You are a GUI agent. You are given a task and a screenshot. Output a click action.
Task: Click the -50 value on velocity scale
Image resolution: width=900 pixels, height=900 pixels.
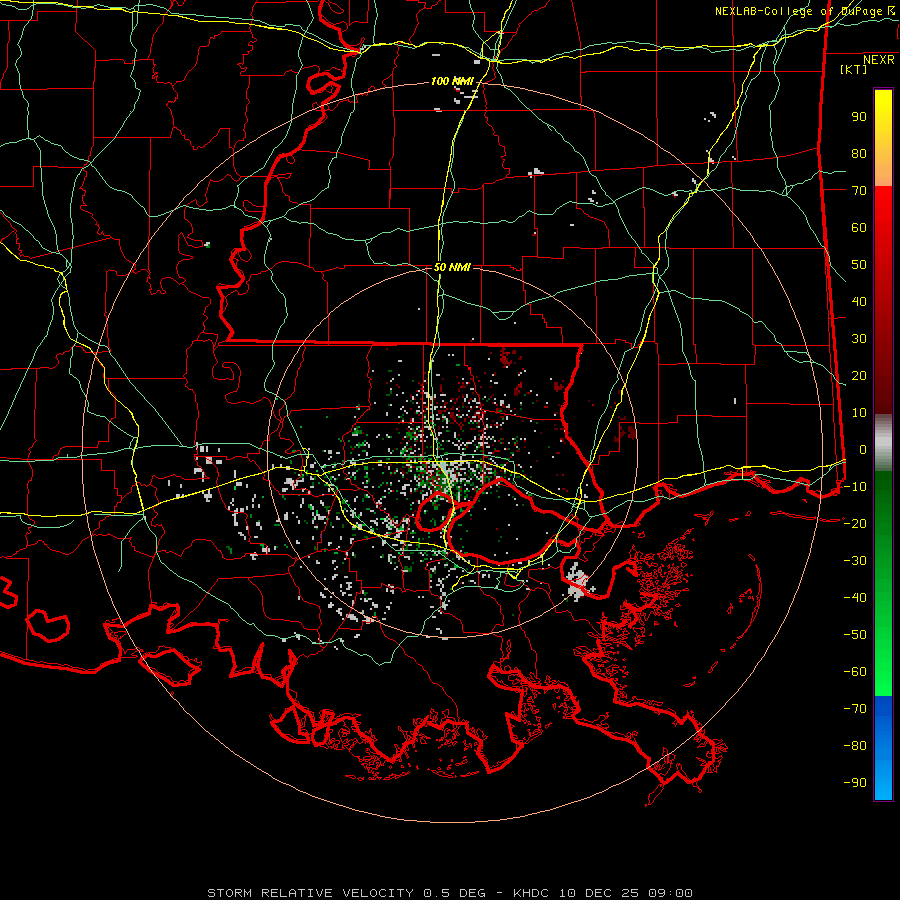tap(855, 635)
